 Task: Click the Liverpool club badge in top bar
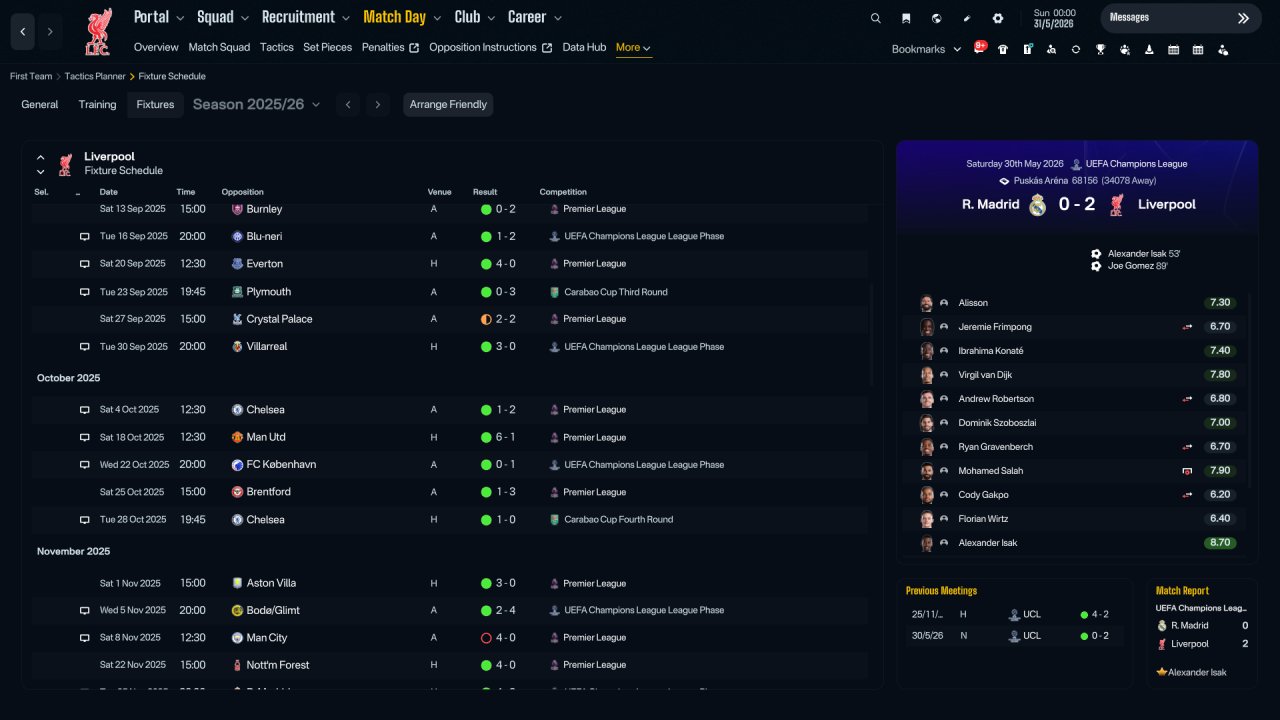(98, 32)
